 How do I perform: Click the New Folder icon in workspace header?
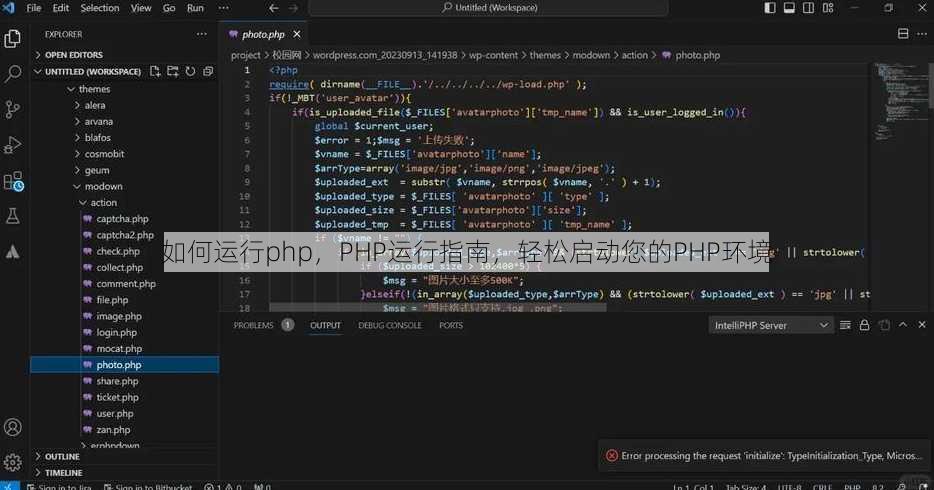(173, 71)
